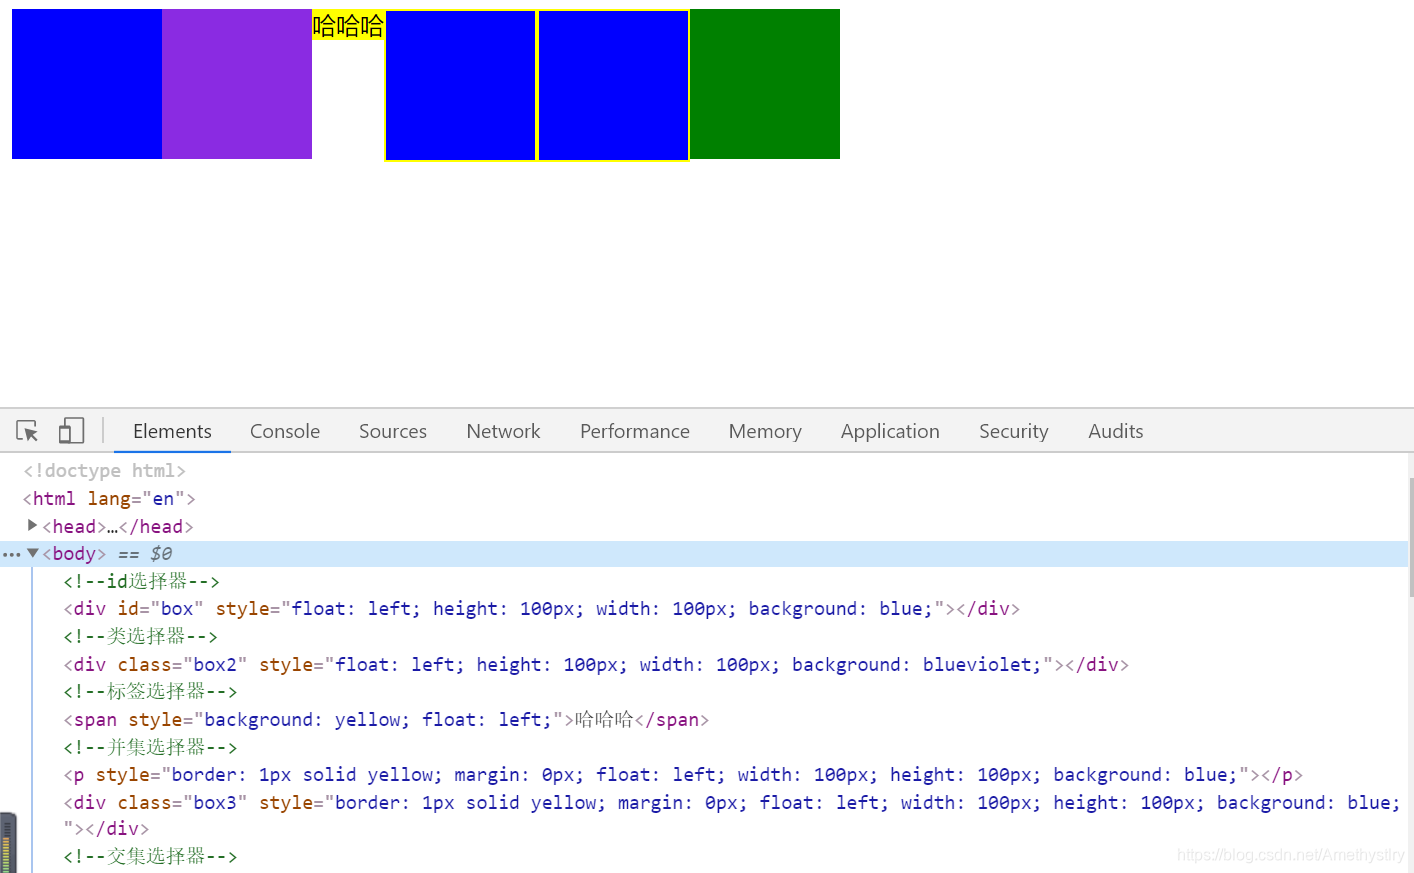This screenshot has height=873, width=1414.
Task: Open the three-dots menu beside body
Action: (x=12, y=554)
